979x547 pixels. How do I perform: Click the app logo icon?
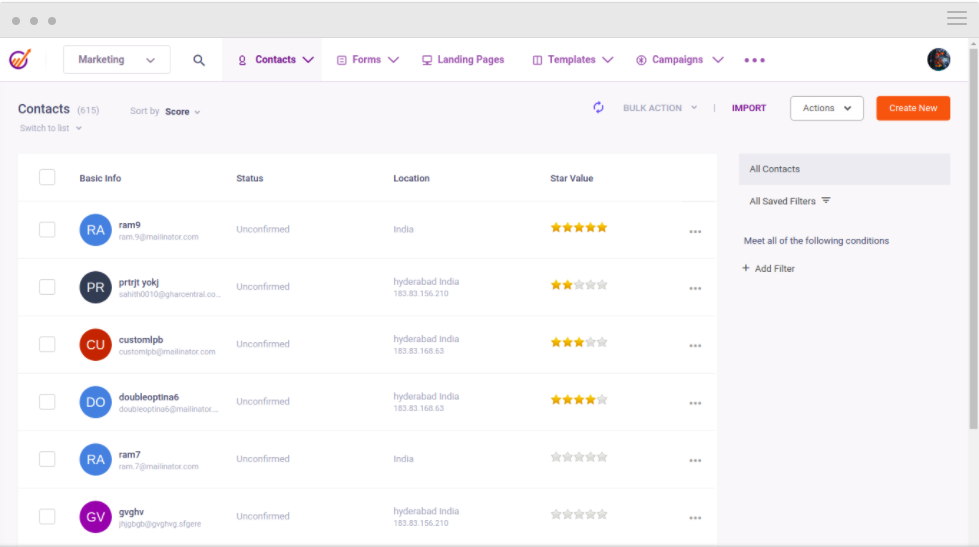point(20,60)
